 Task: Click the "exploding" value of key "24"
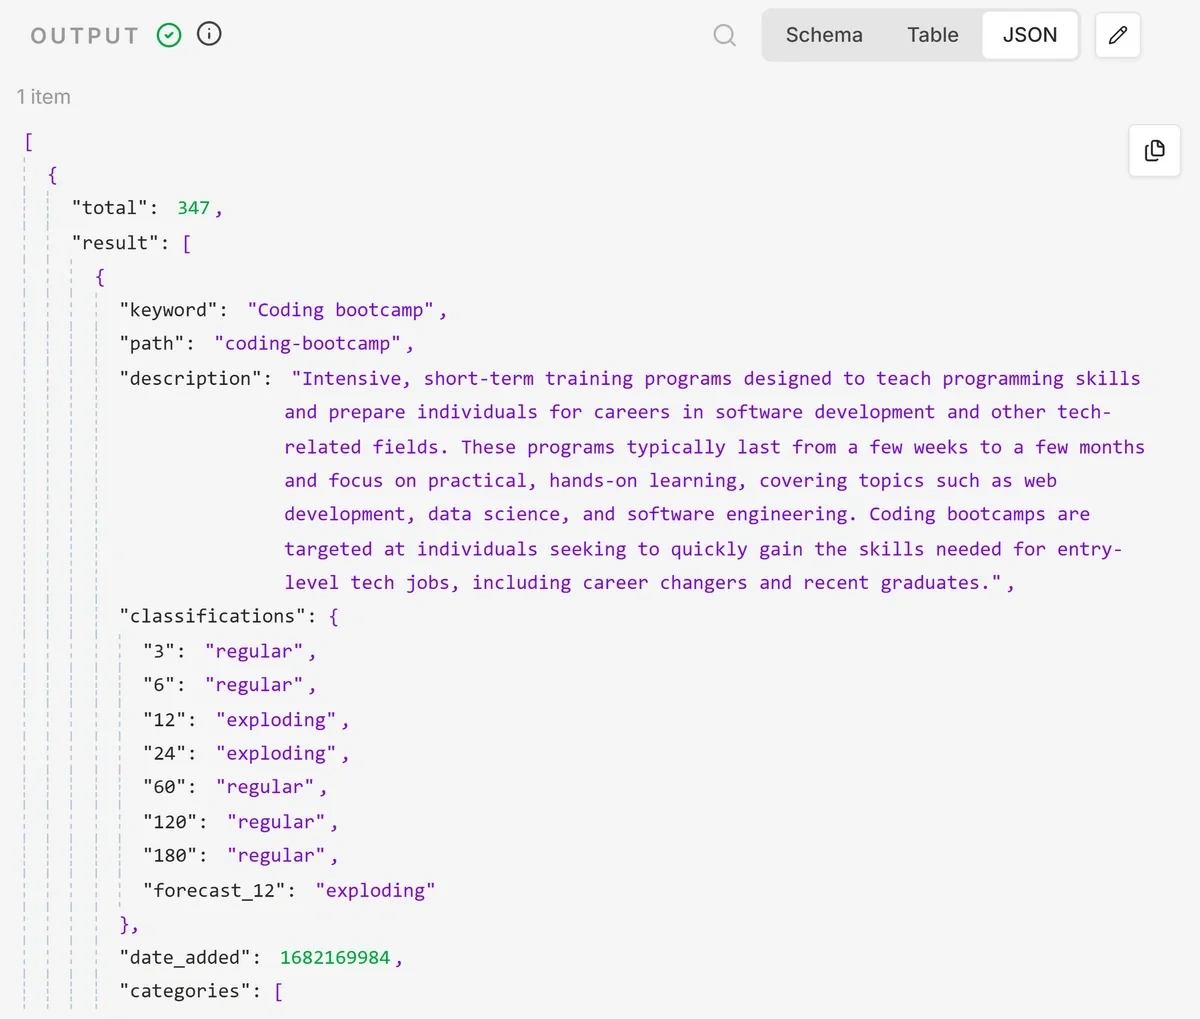pos(277,754)
